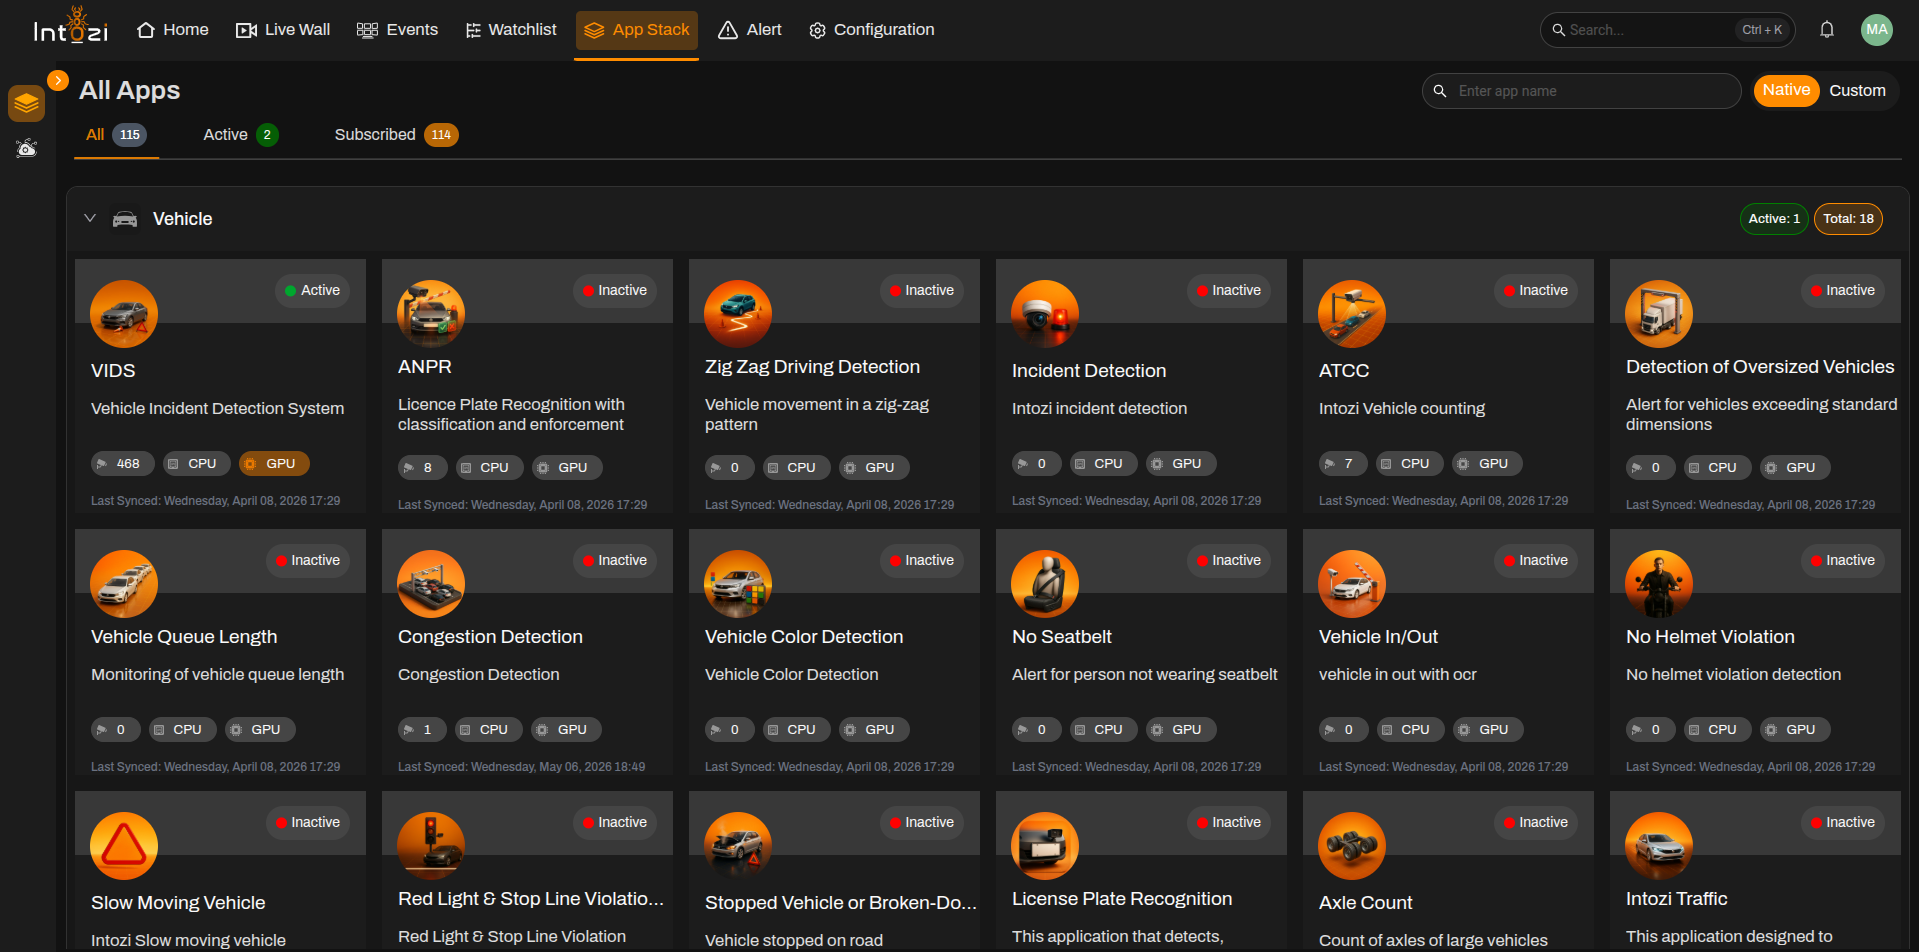
Task: Switch to Custom apps toggle
Action: [x=1857, y=90]
